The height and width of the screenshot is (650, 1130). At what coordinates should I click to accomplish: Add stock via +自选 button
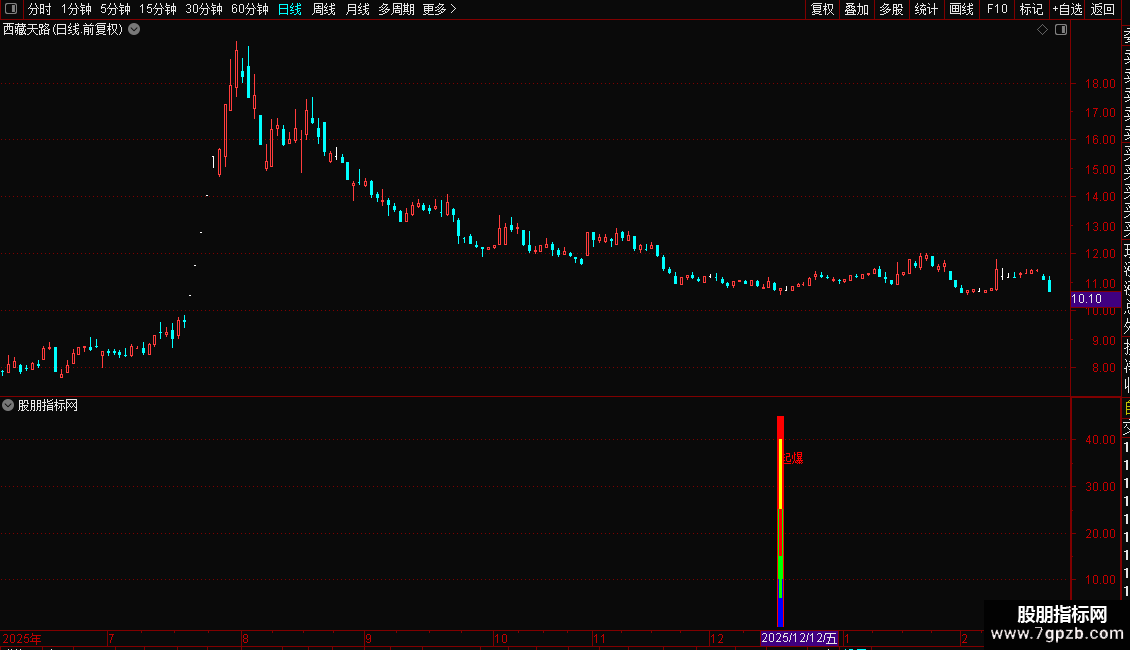coord(1067,9)
